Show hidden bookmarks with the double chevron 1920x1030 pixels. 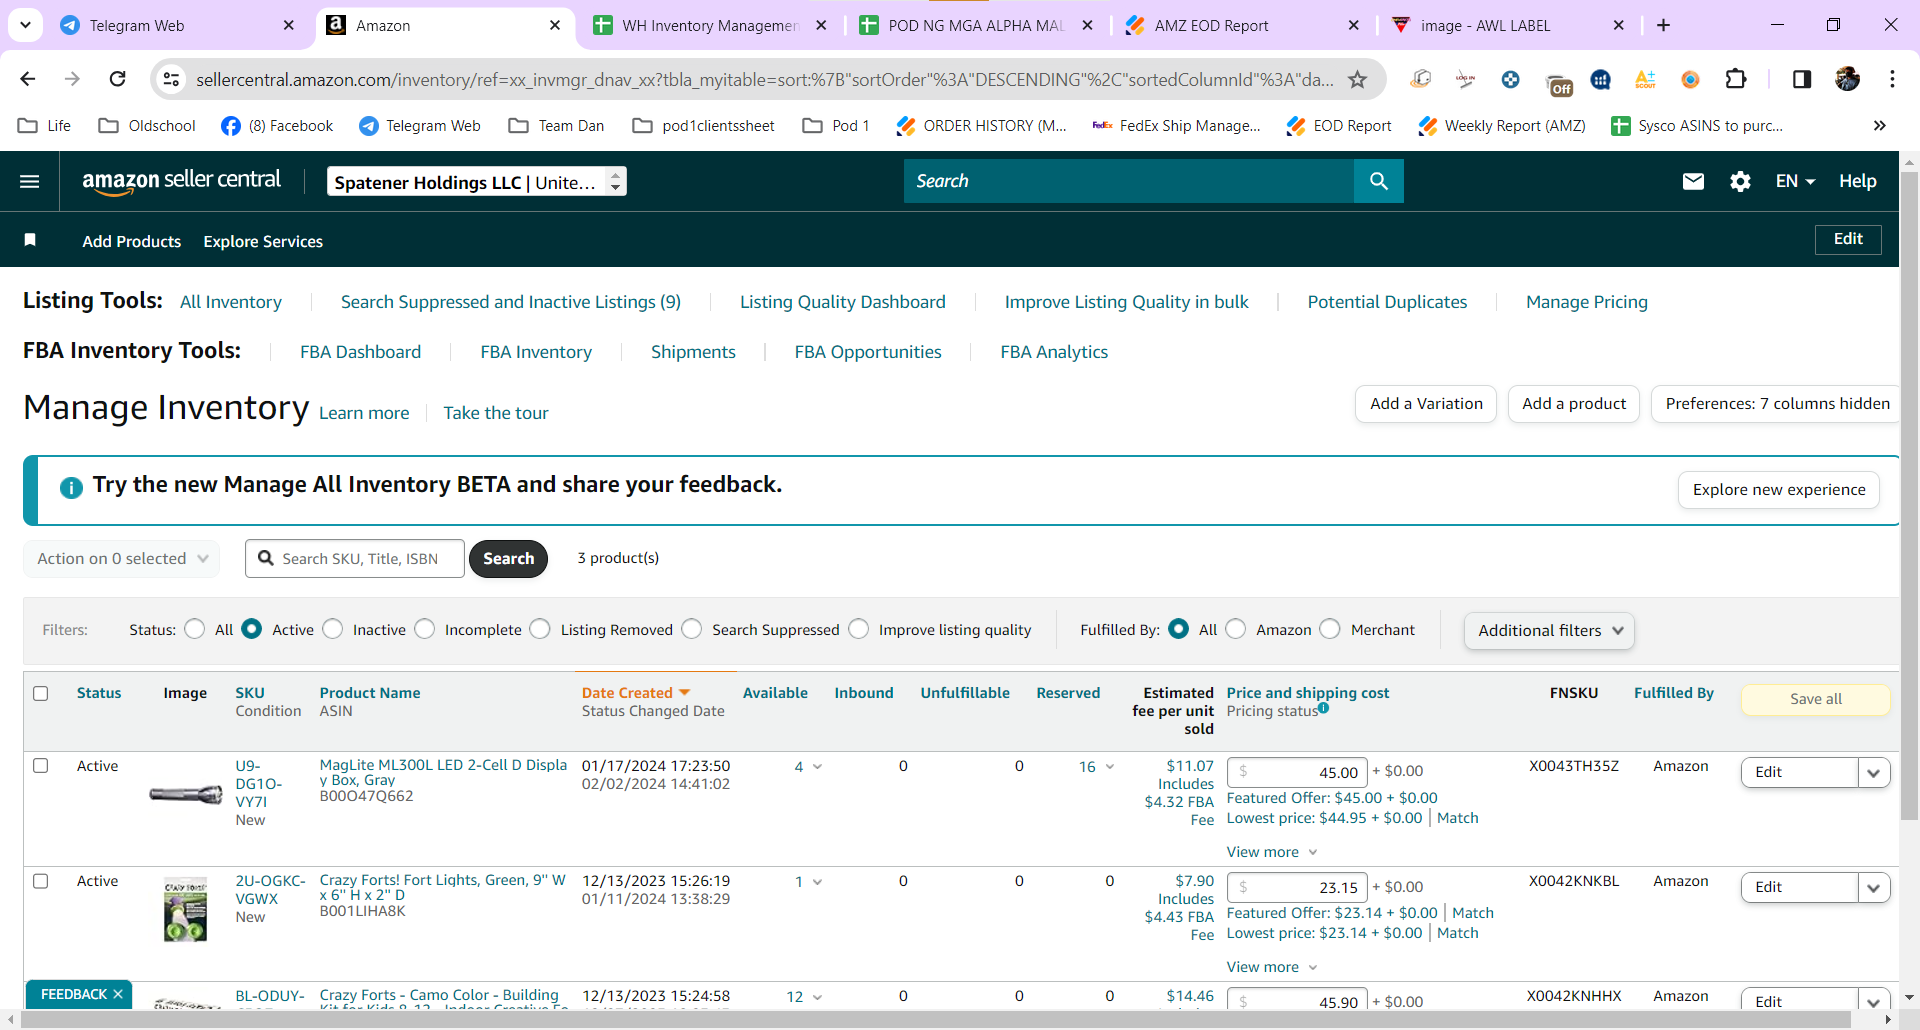pos(1880,125)
